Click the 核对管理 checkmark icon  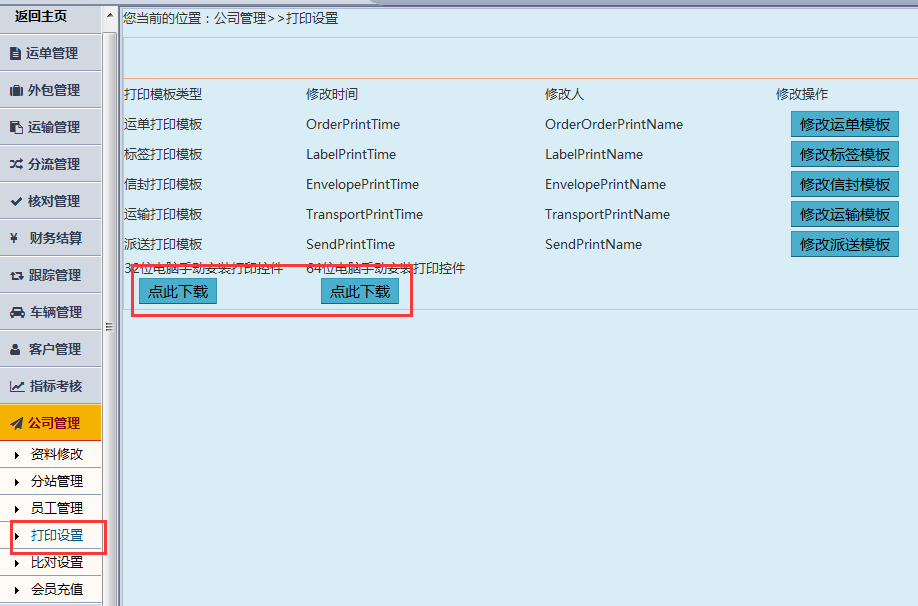click(16, 201)
